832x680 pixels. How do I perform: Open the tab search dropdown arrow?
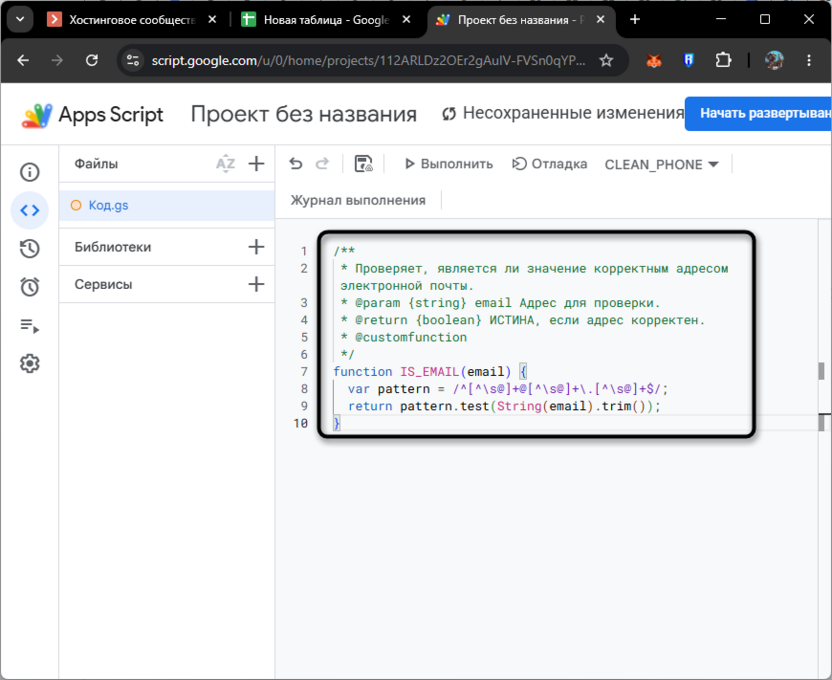(20, 20)
